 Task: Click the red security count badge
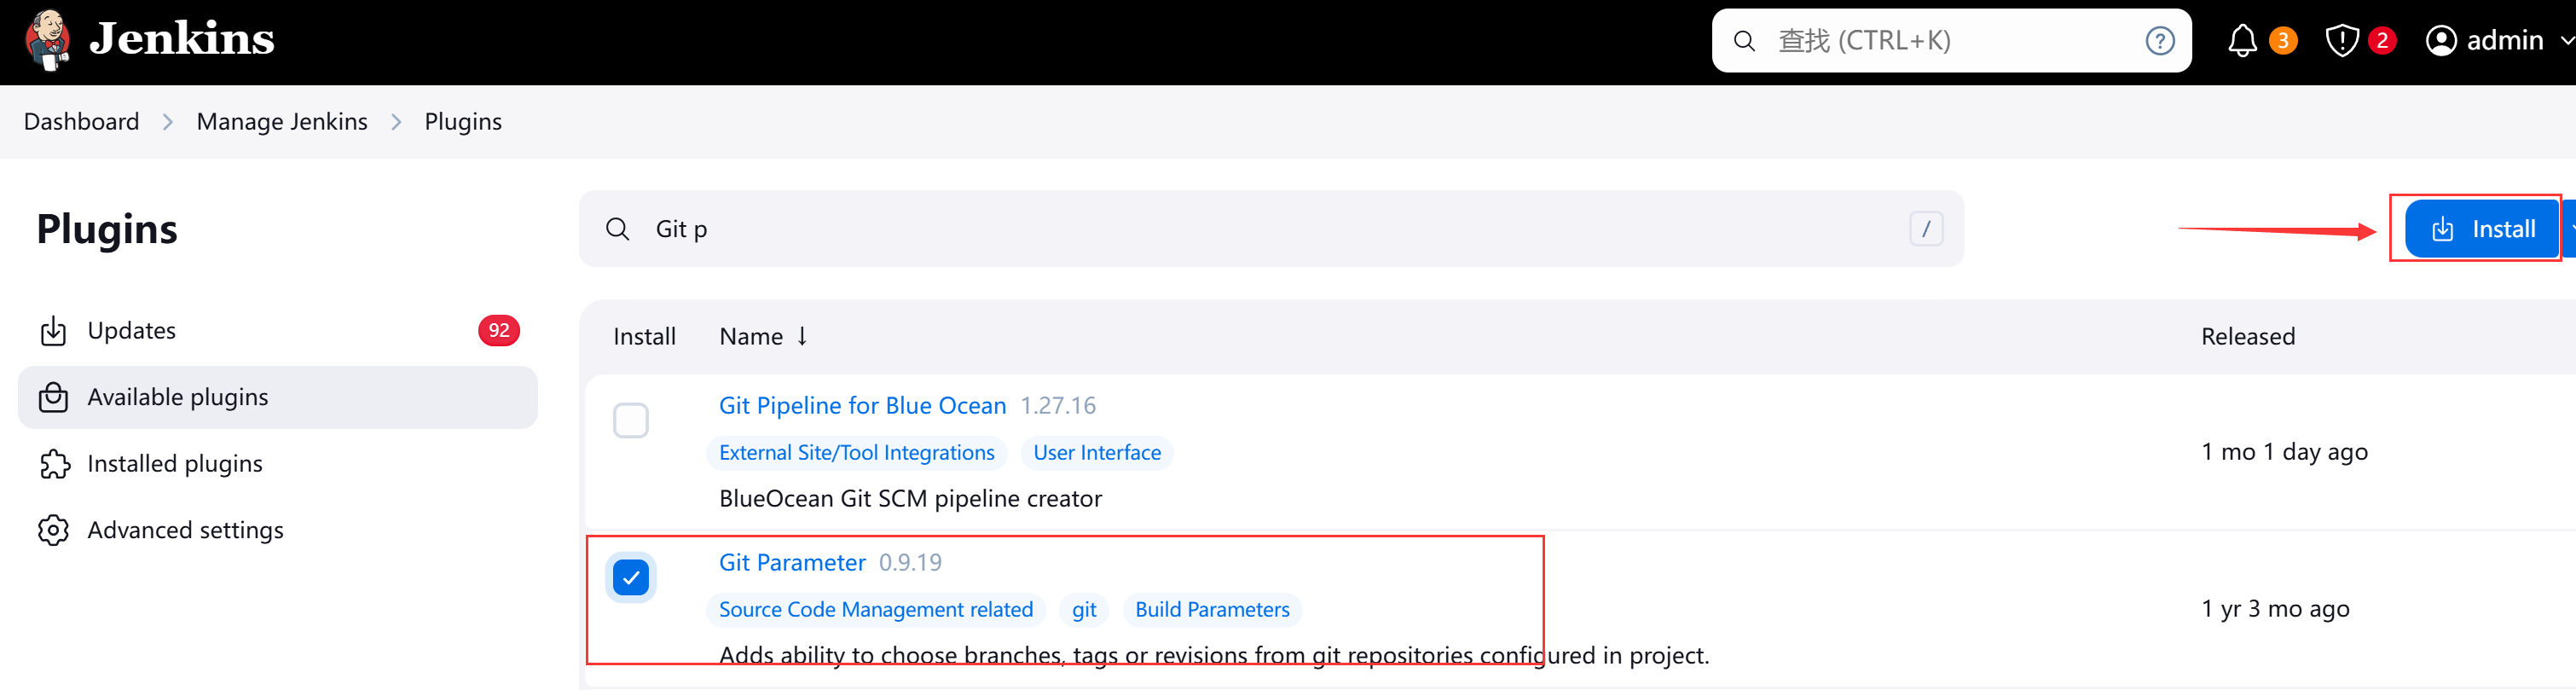point(2382,41)
